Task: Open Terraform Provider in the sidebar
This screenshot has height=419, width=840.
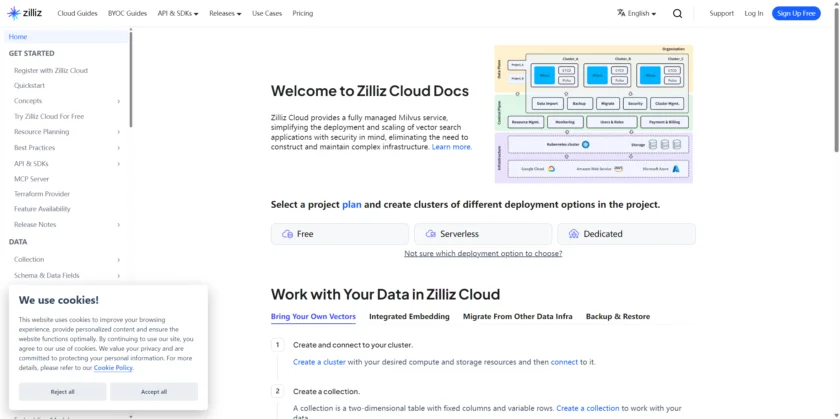Action: pos(42,194)
